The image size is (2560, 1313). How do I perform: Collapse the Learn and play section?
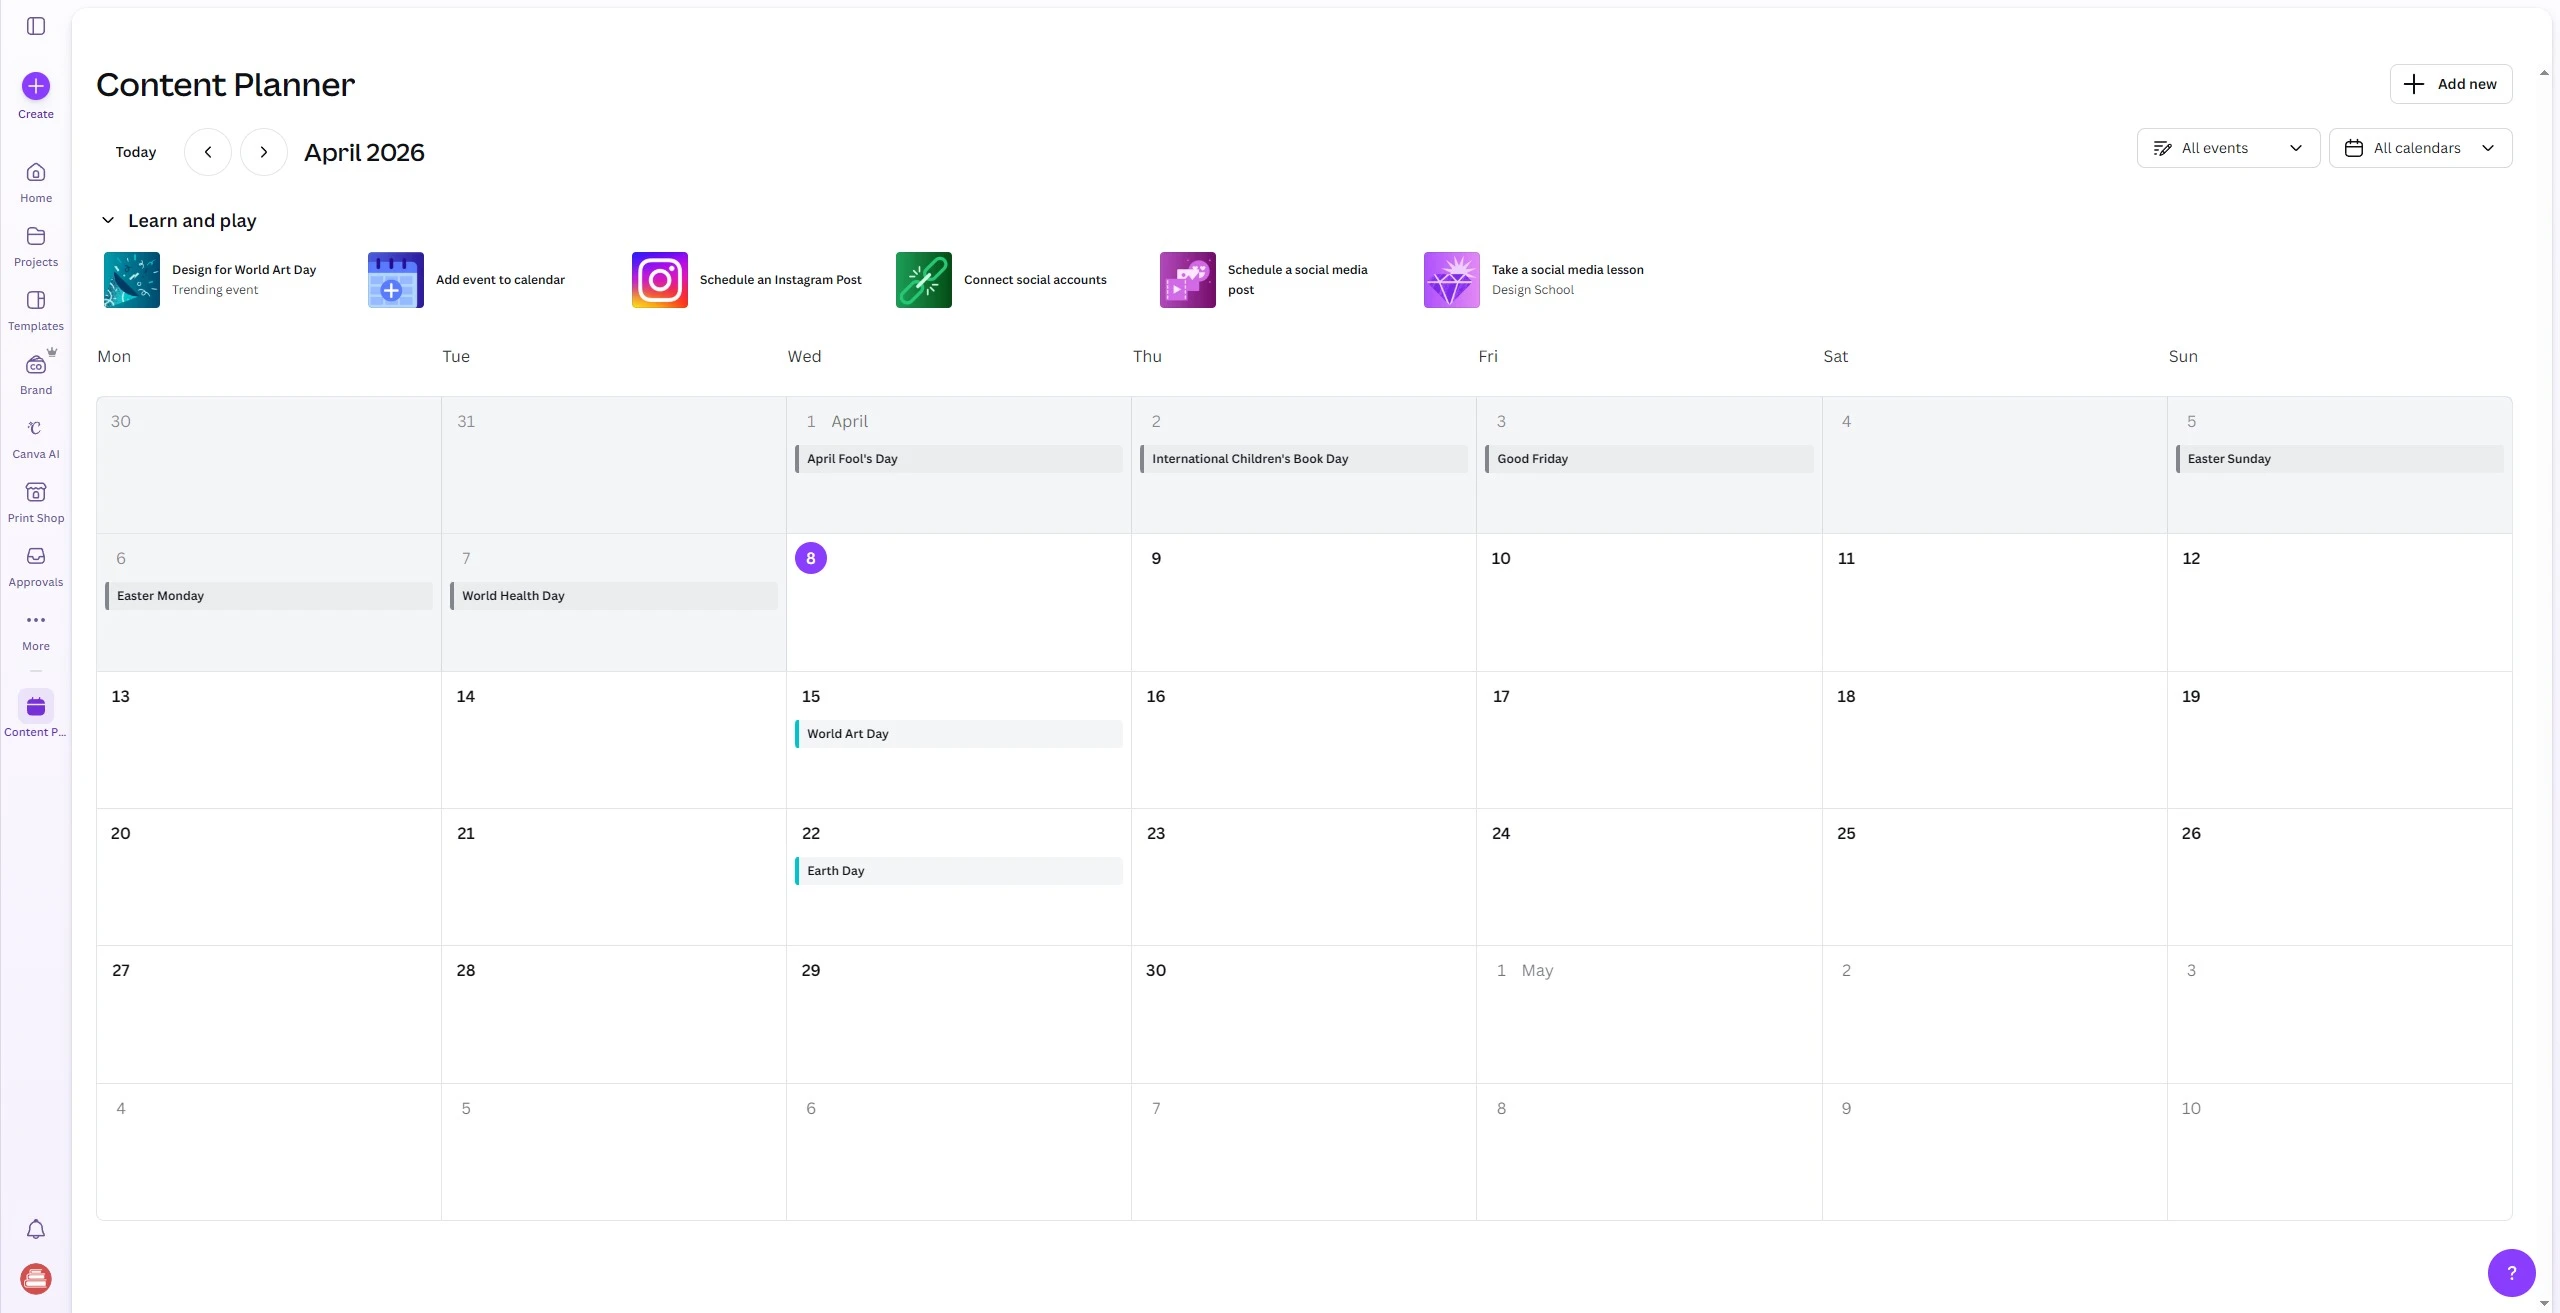[108, 220]
